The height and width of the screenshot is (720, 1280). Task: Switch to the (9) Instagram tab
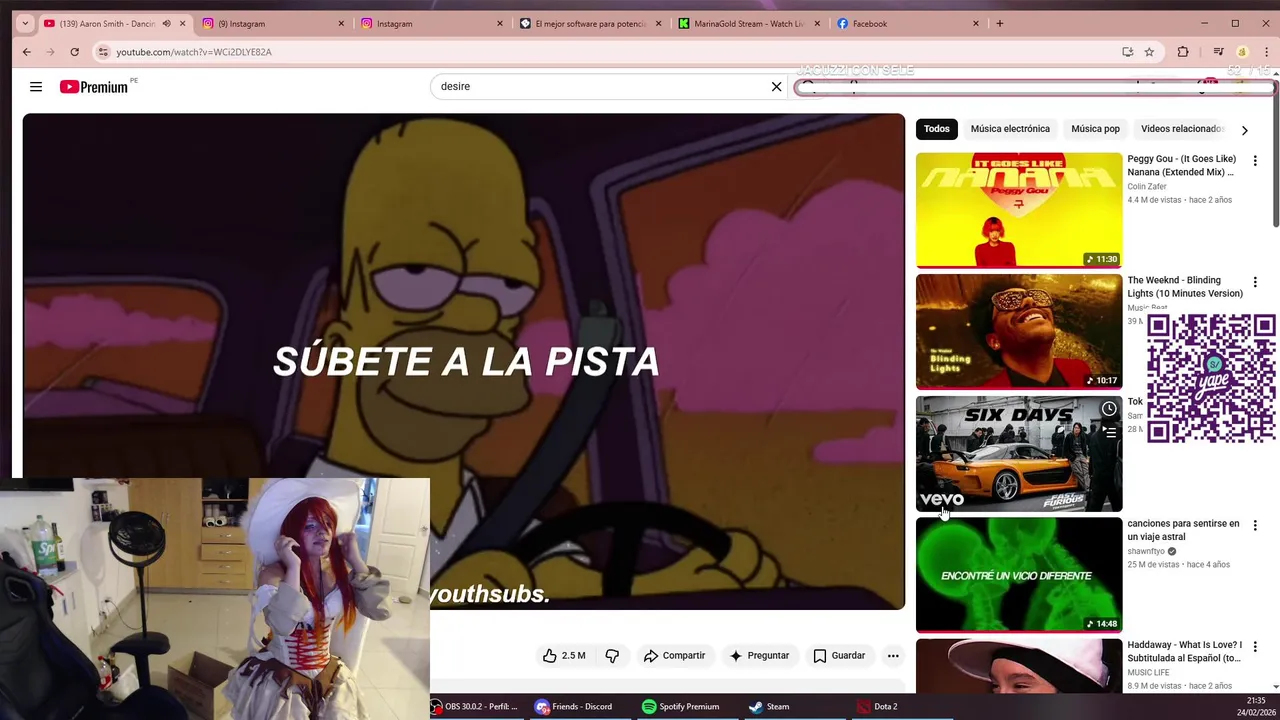coord(271,23)
